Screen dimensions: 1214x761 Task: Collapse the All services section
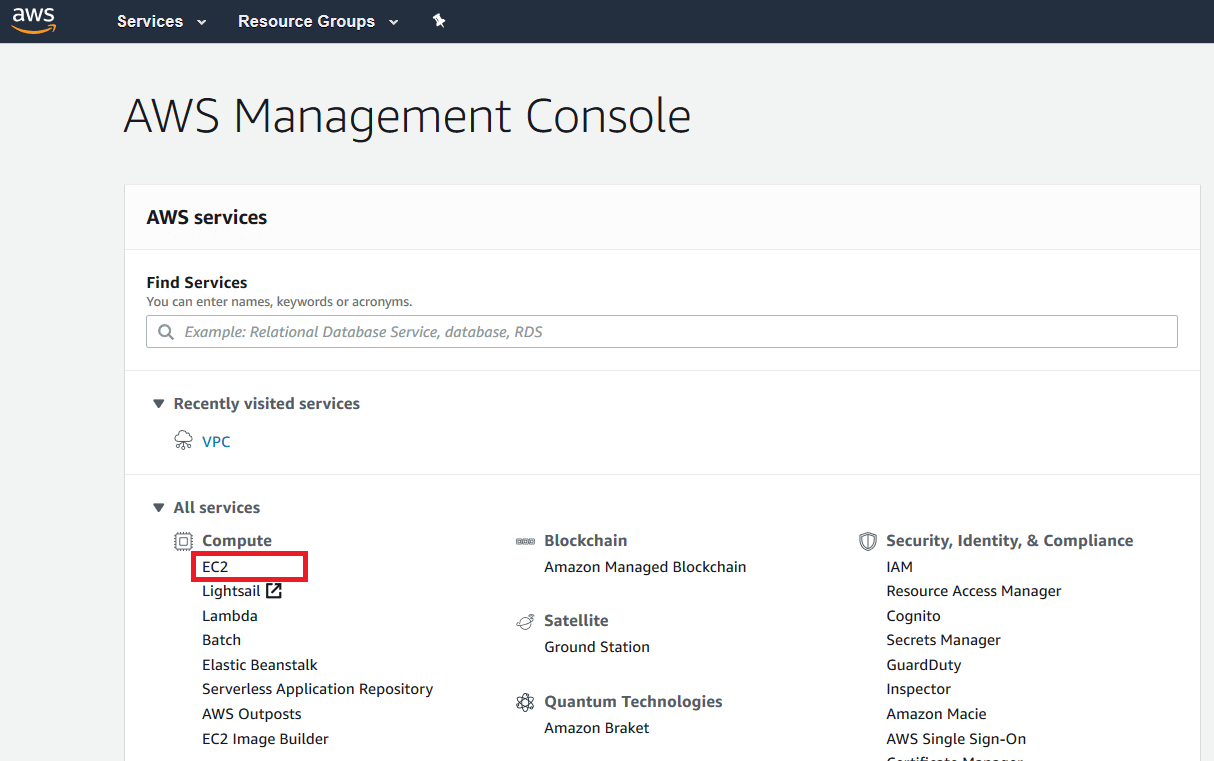(158, 508)
